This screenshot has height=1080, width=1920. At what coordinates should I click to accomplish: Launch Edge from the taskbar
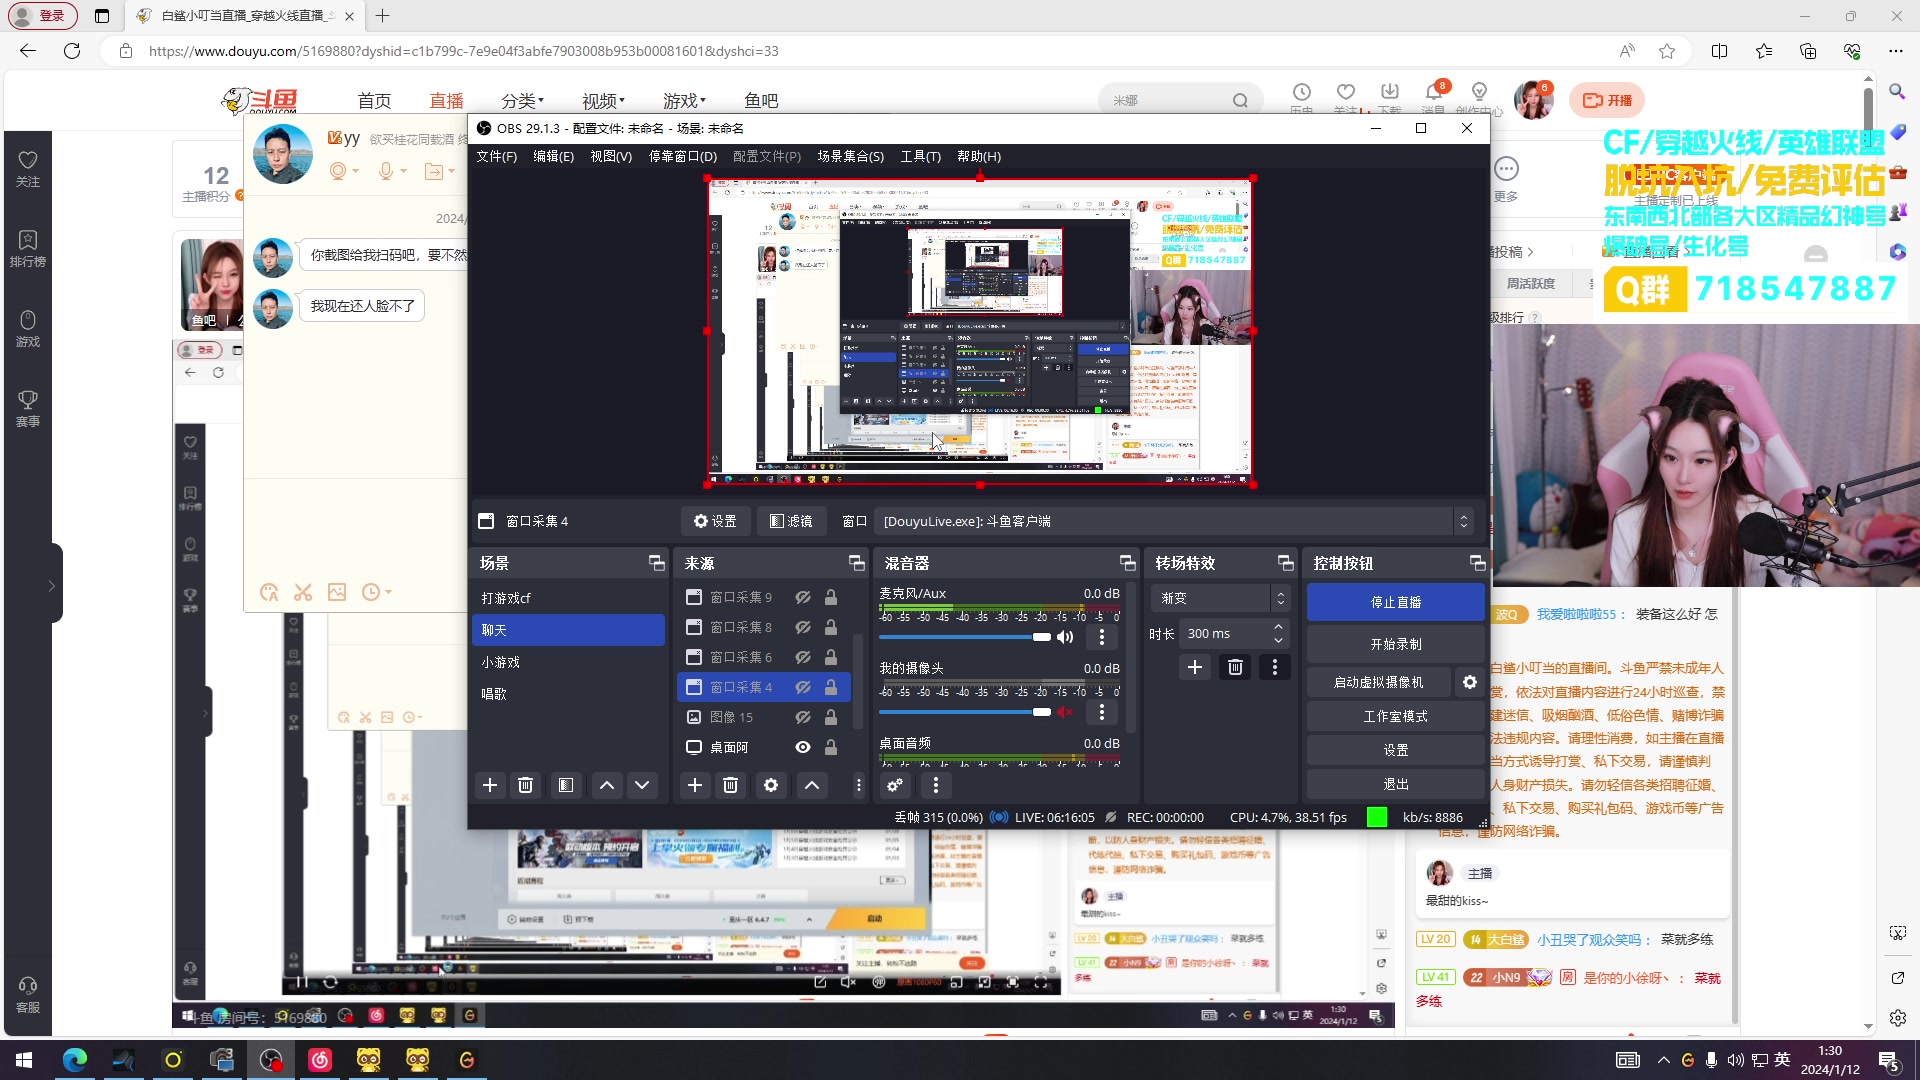[x=75, y=1059]
